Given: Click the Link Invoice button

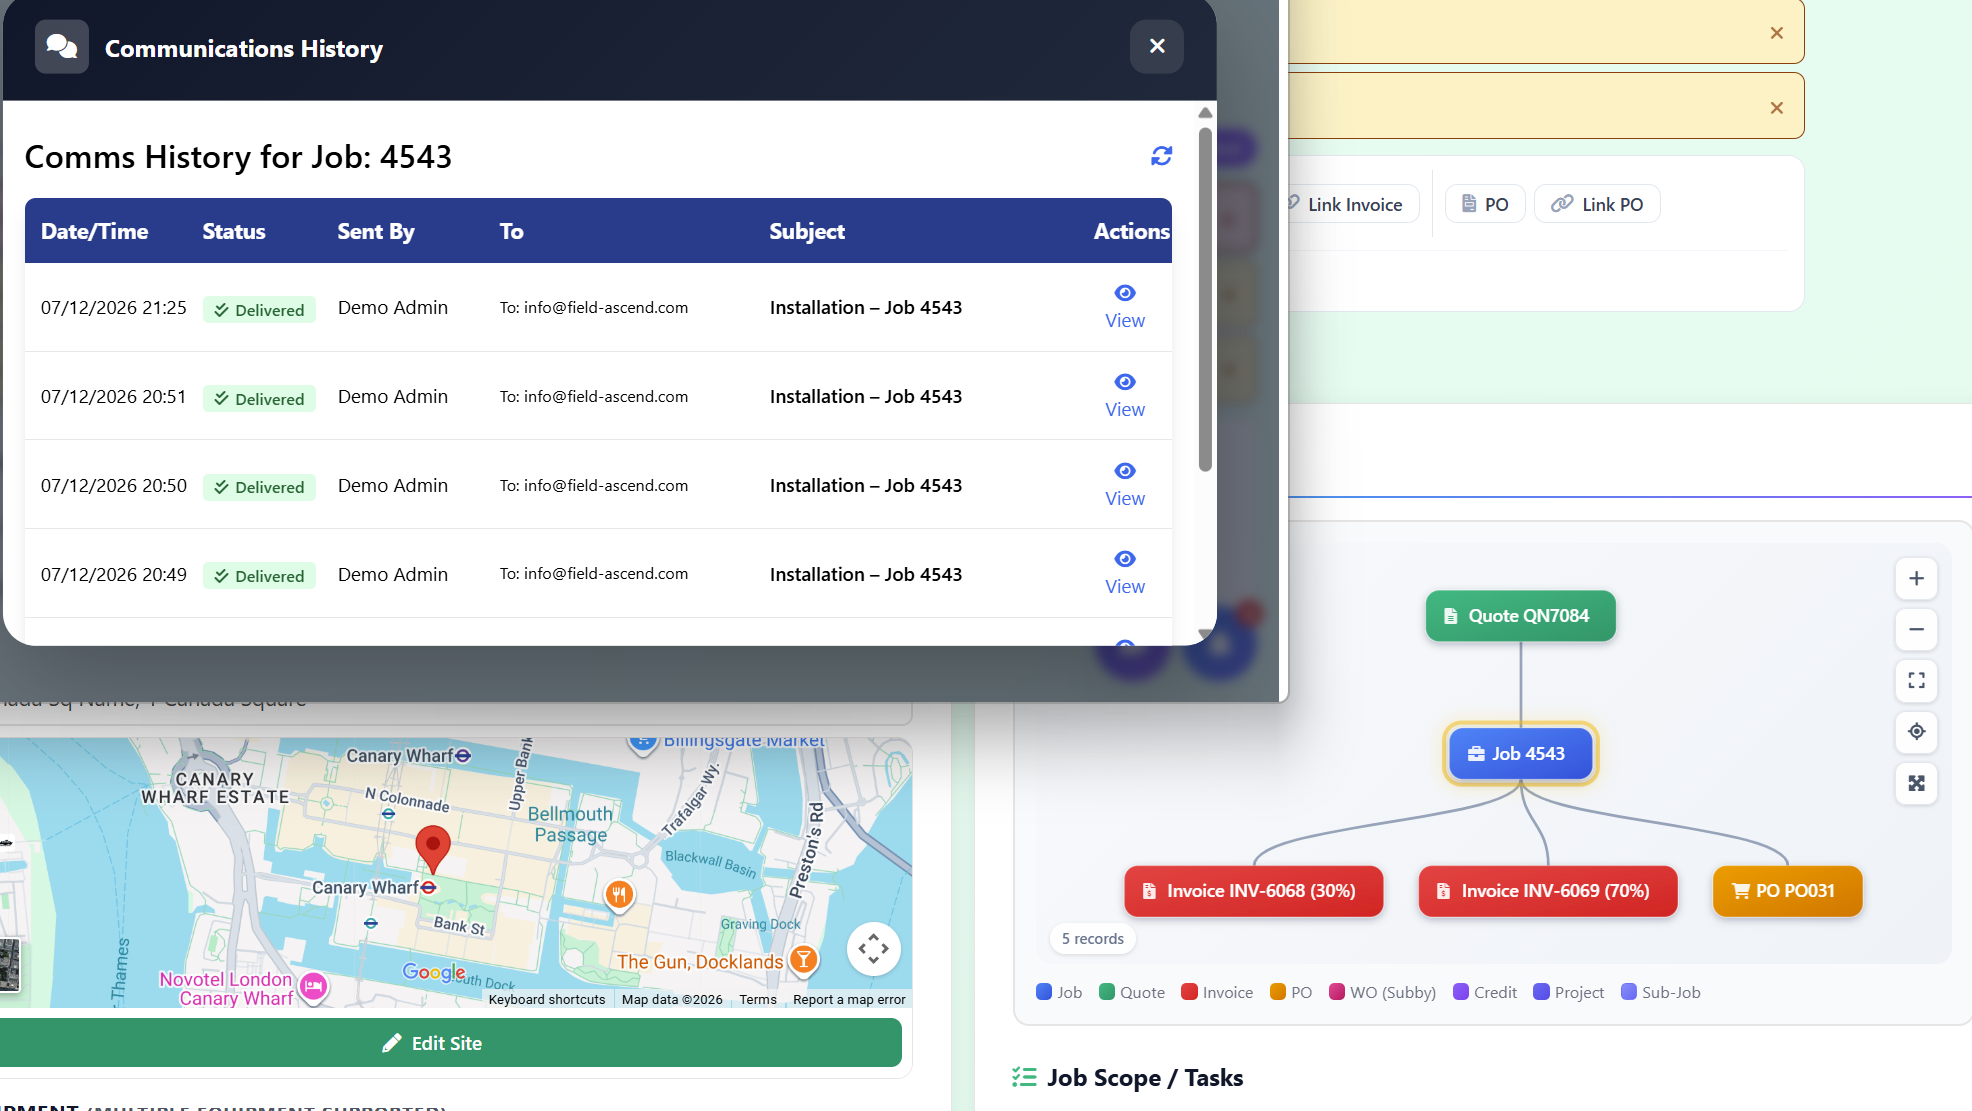Looking at the screenshot, I should [1354, 204].
